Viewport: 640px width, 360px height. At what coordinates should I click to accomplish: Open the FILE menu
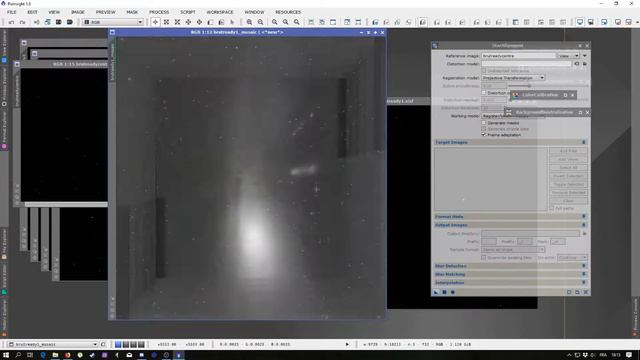tap(12, 12)
